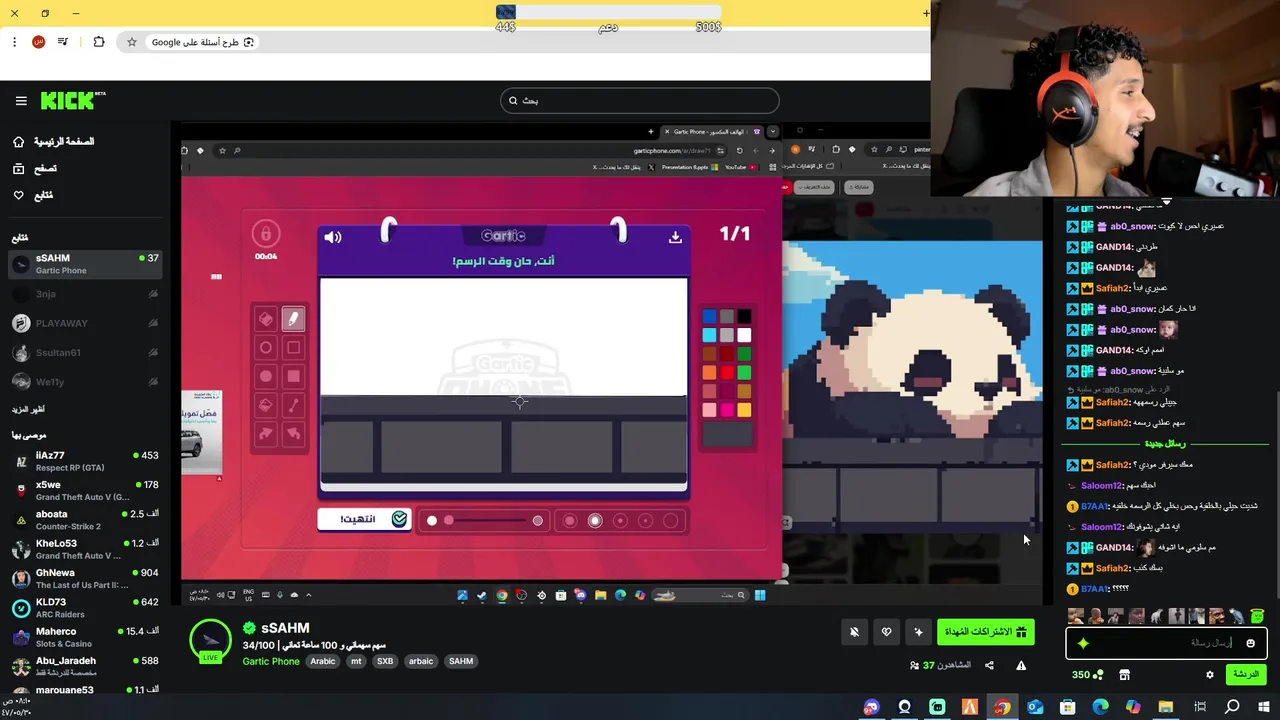The height and width of the screenshot is (720, 1280).
Task: Click the redo arrow in Gartic tools
Action: tap(265, 434)
